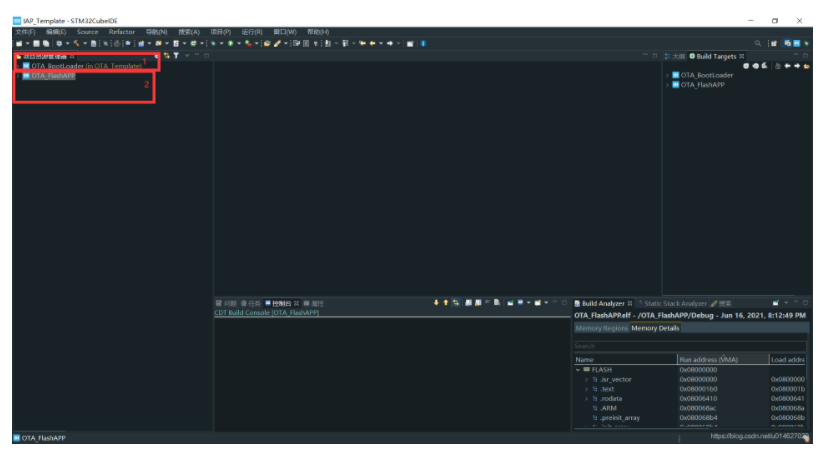
Task: Expand OTA_BootLoader in Build Targets panel
Action: pos(667,75)
